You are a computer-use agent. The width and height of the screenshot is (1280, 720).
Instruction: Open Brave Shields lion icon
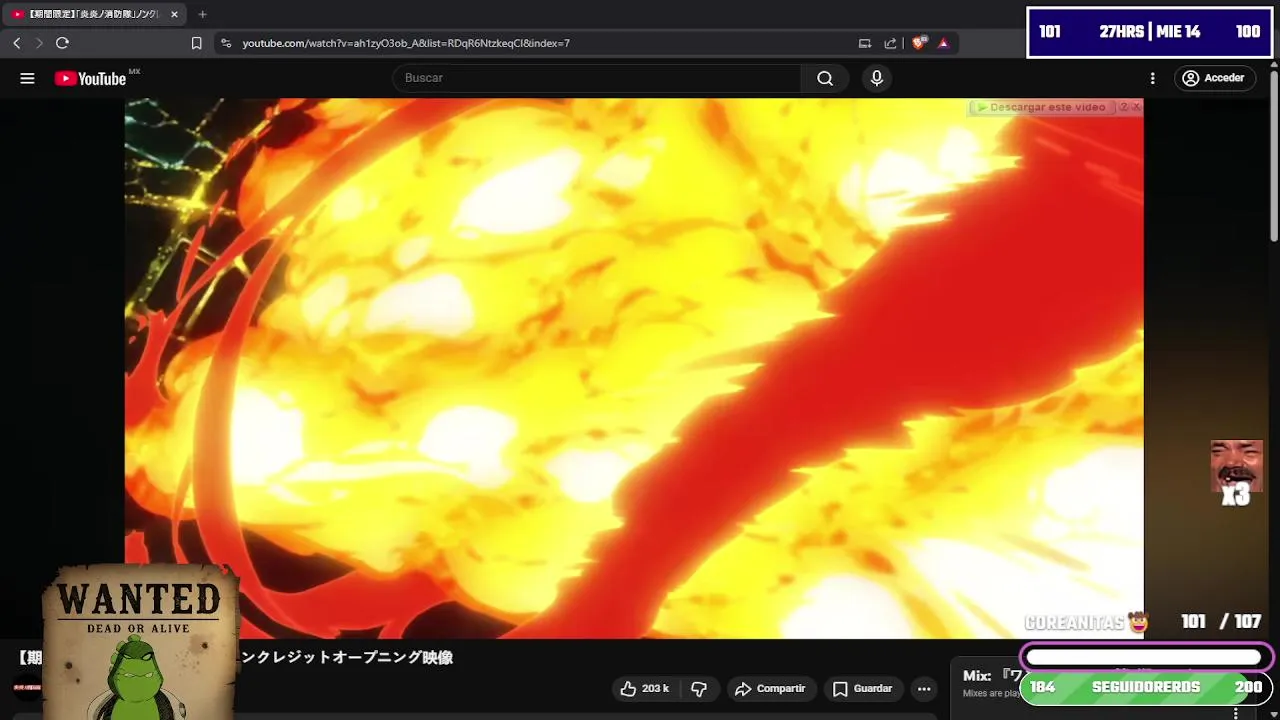[919, 43]
